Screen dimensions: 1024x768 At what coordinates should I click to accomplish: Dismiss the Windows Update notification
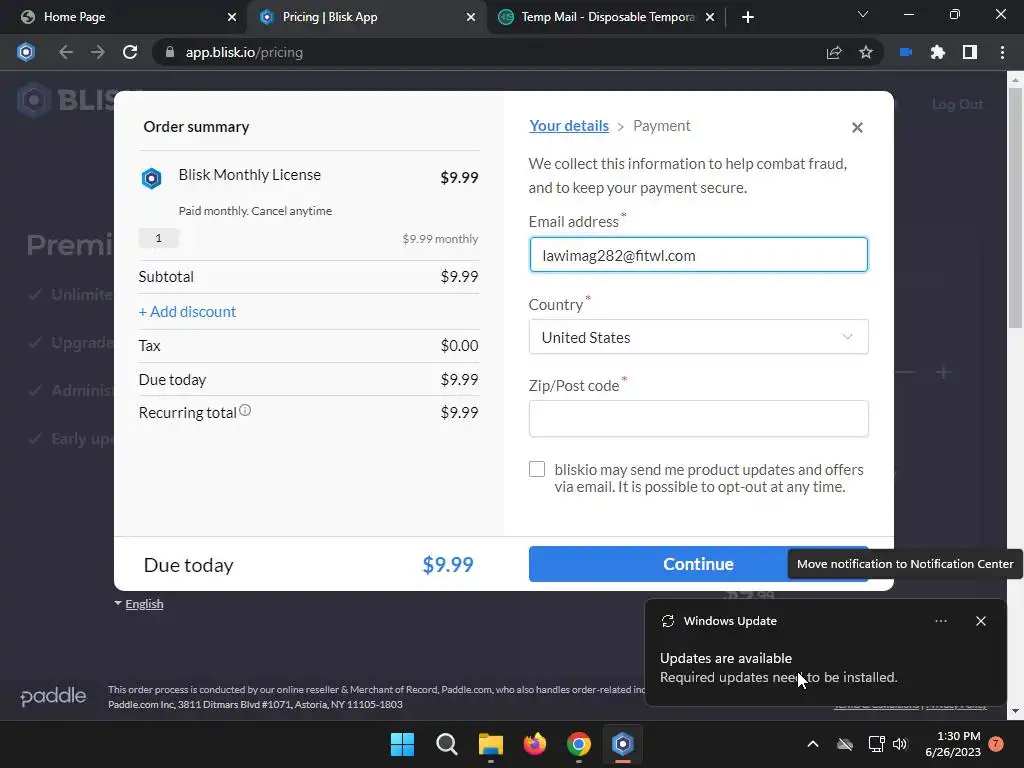tap(981, 621)
